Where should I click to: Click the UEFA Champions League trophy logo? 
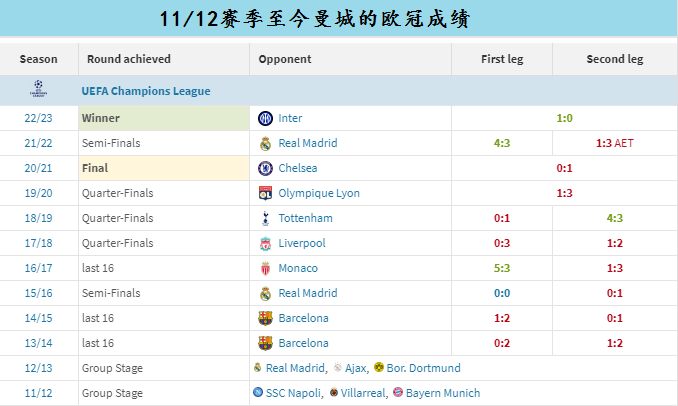38,91
